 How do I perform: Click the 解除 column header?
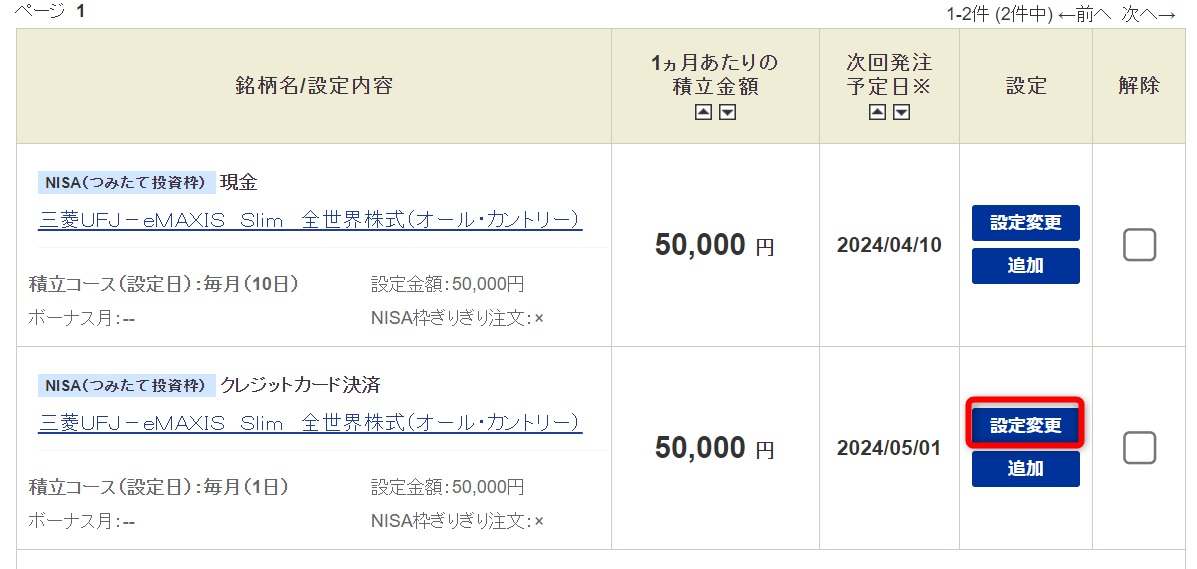(x=1139, y=86)
